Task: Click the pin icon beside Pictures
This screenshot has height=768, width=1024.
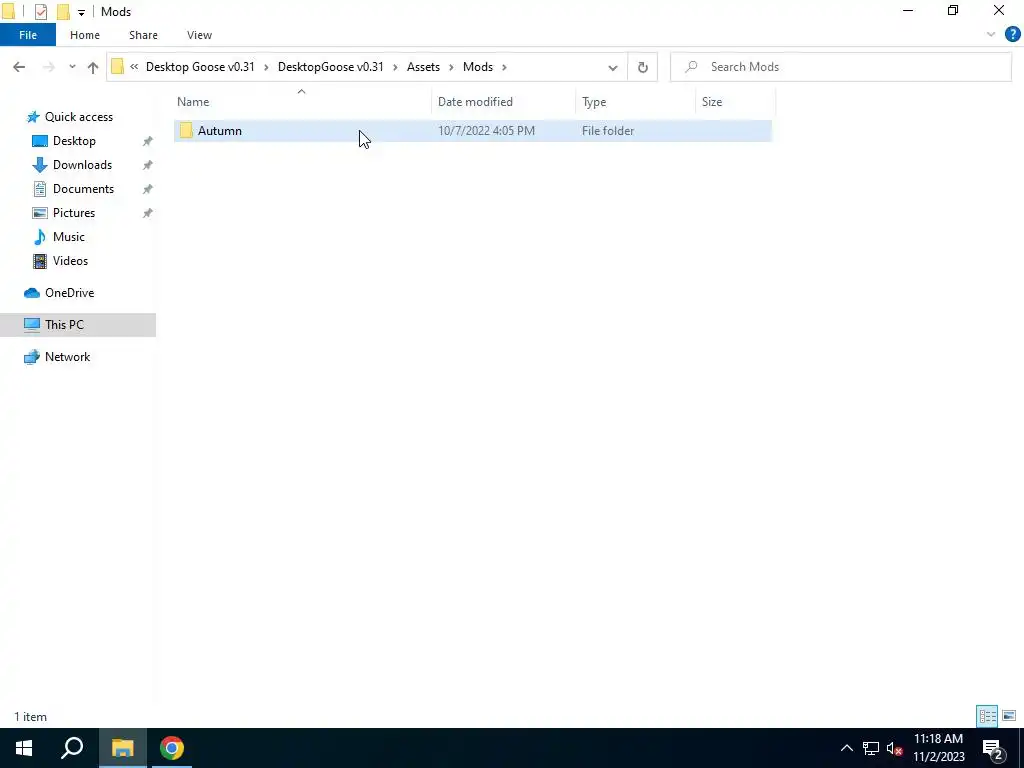Action: point(148,213)
